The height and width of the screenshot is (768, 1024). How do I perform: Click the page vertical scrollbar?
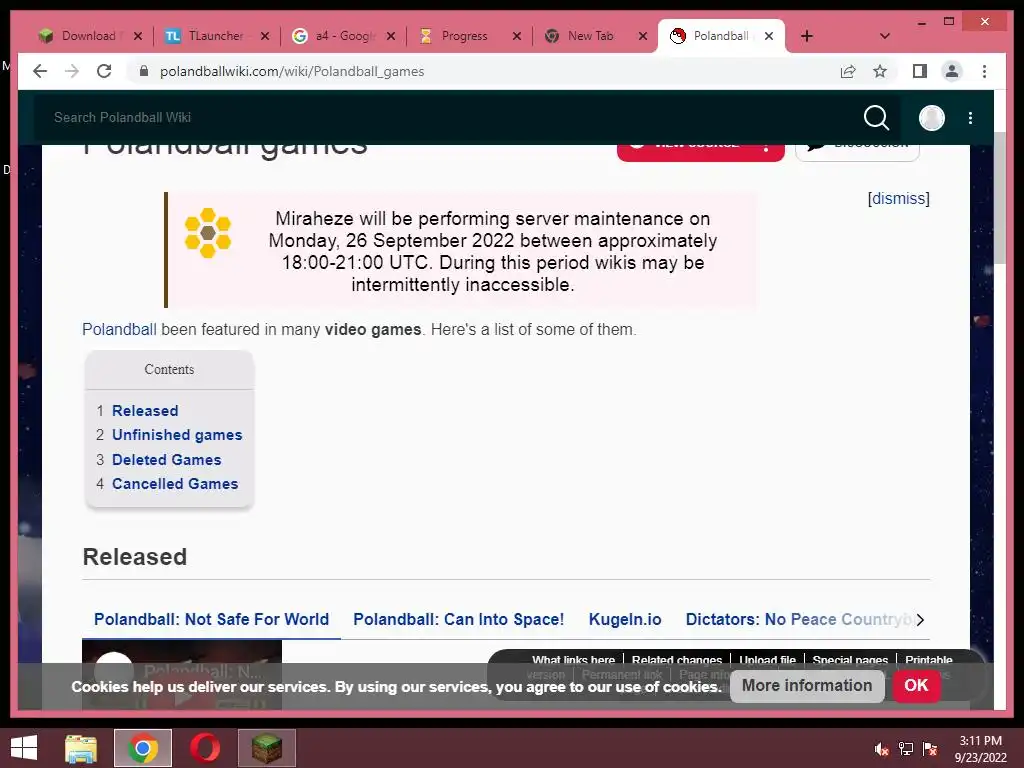[x=999, y=197]
